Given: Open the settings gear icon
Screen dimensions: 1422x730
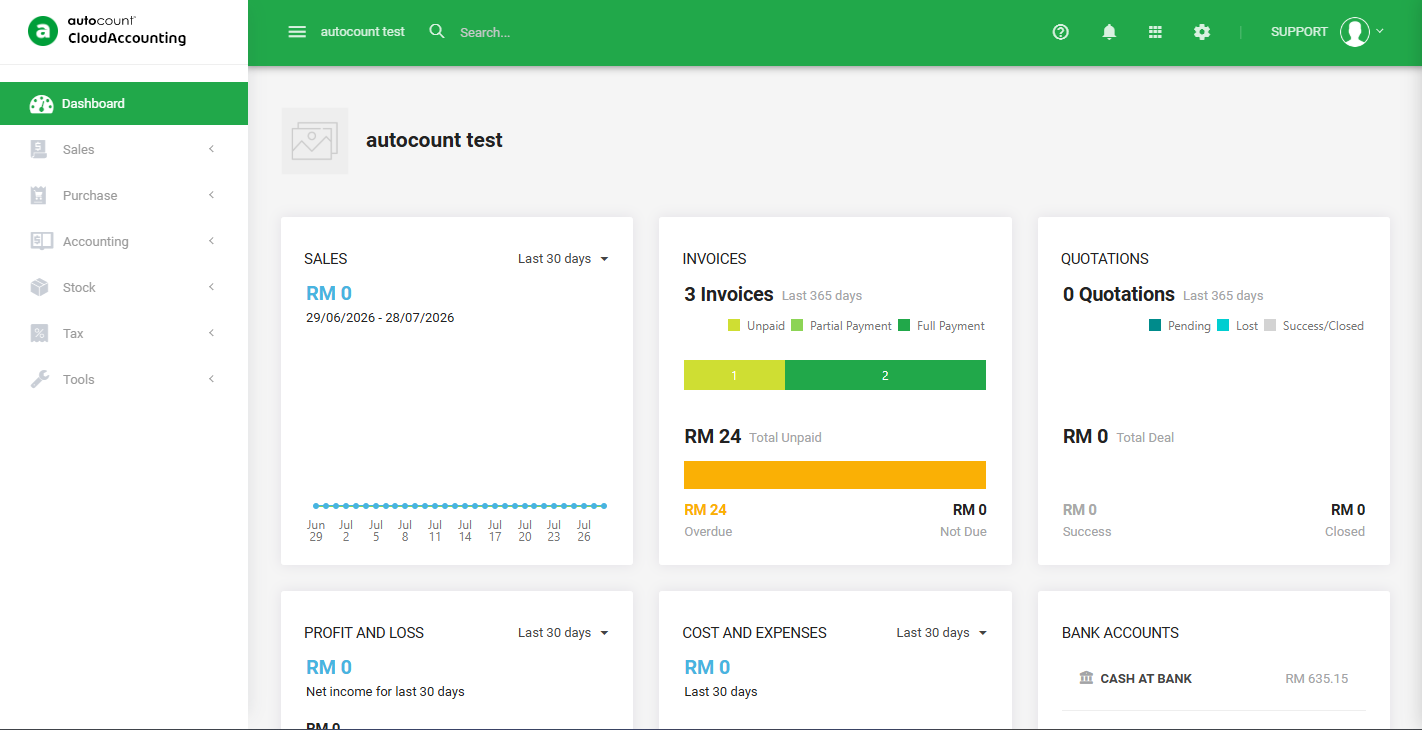Looking at the screenshot, I should click(1202, 32).
